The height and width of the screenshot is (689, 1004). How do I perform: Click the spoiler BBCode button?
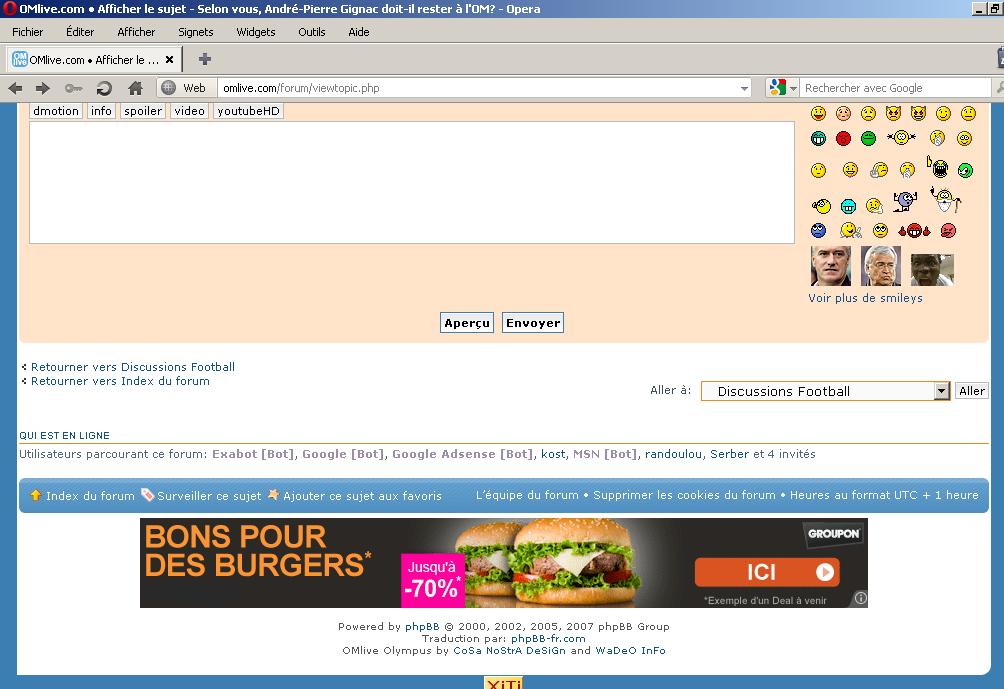coord(143,111)
